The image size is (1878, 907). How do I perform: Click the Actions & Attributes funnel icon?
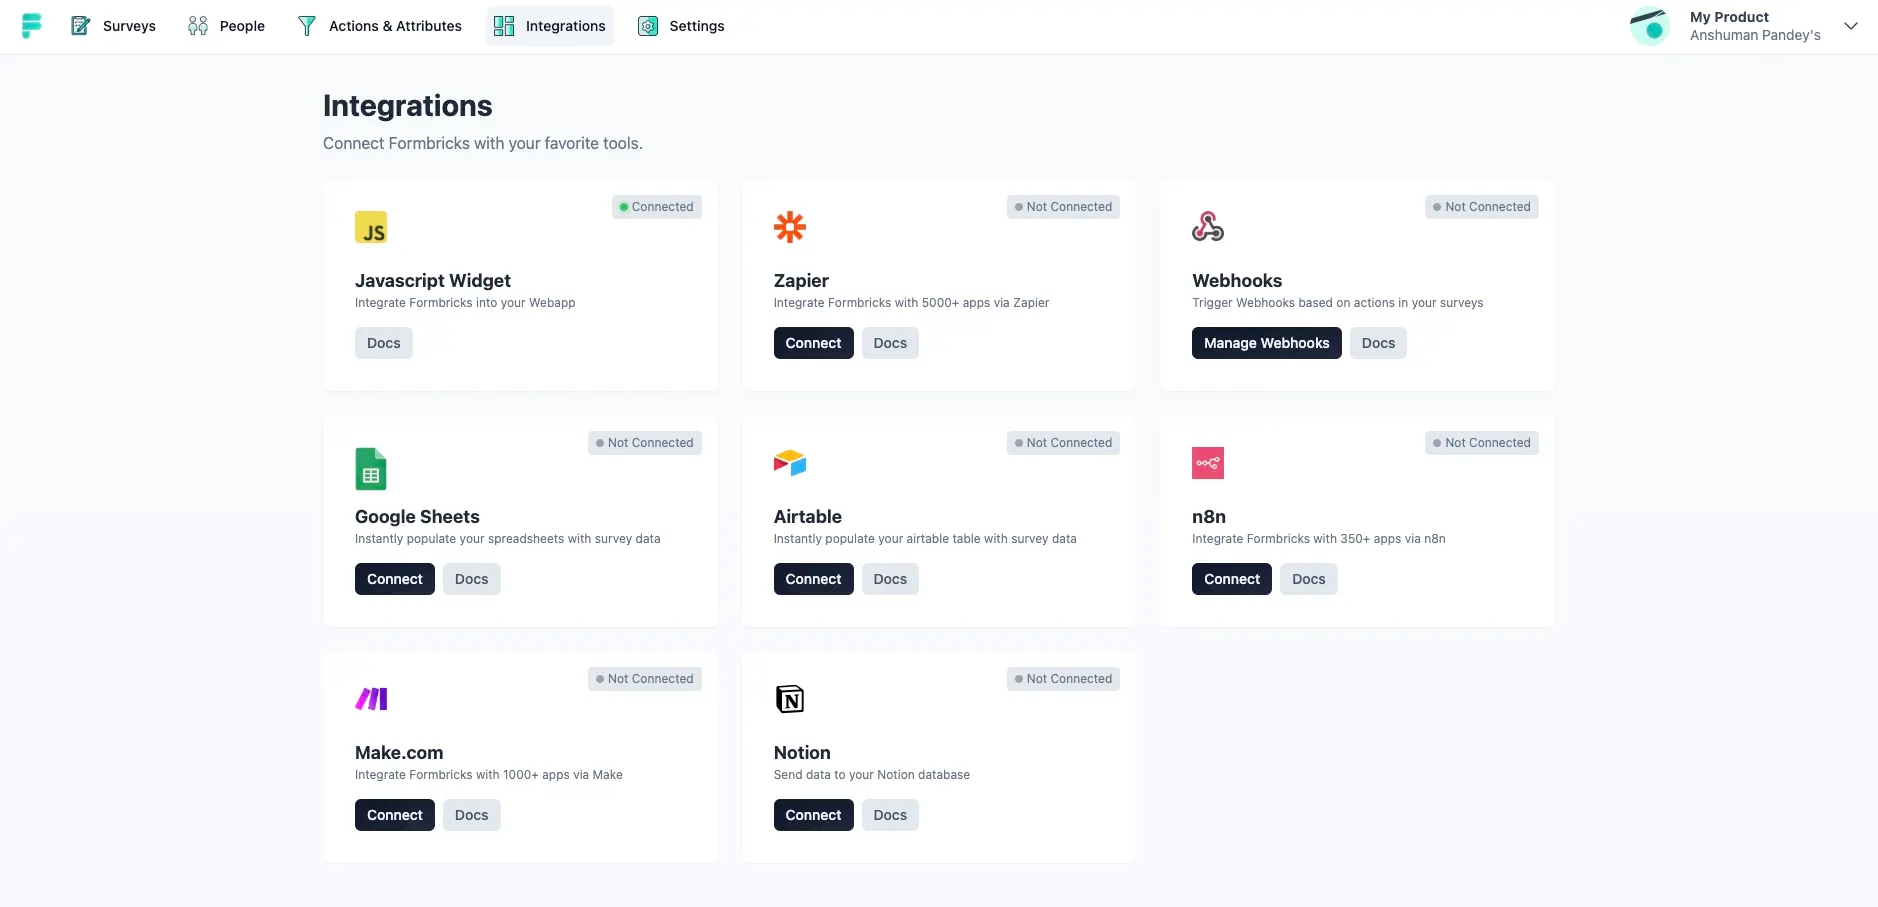307,26
